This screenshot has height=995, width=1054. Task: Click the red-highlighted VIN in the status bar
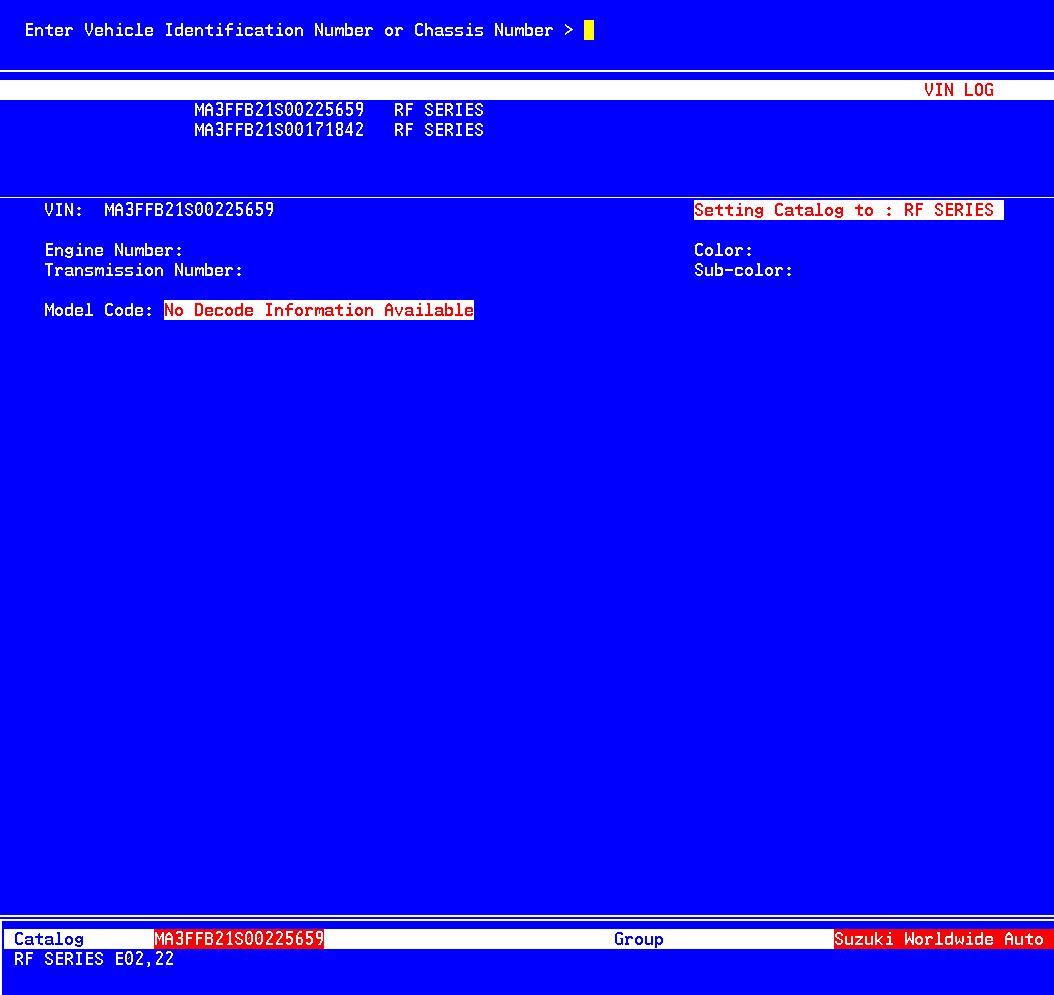239,939
